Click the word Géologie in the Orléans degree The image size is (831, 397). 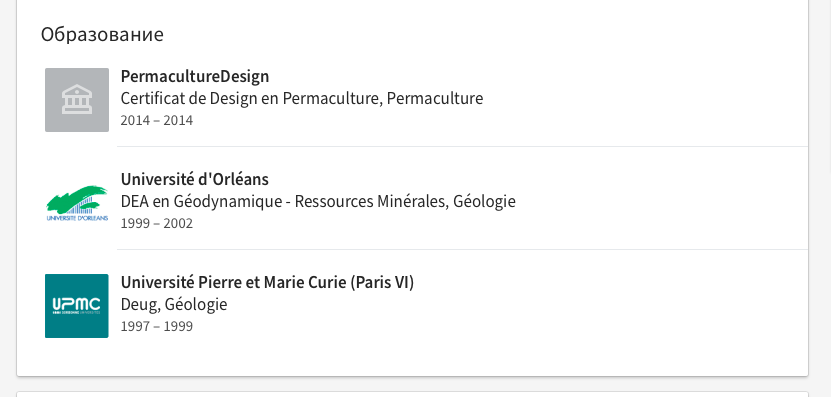(484, 201)
